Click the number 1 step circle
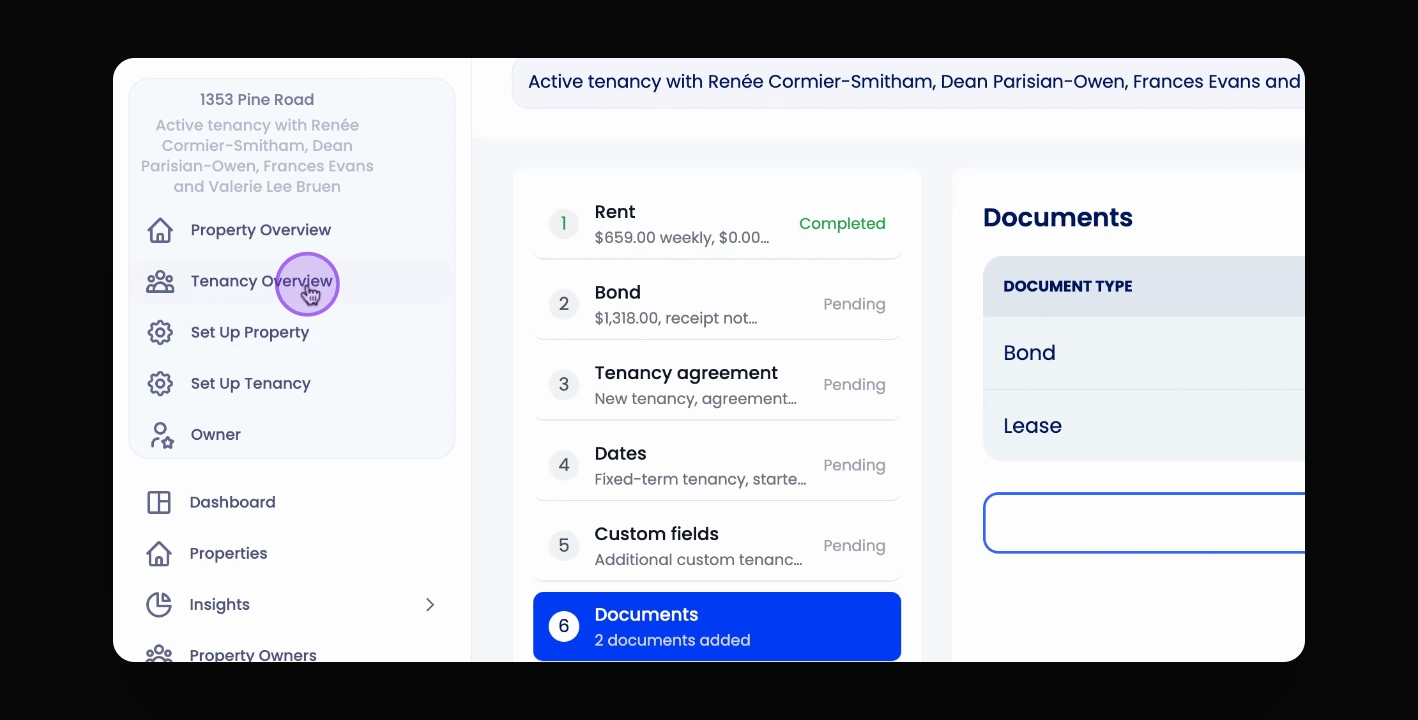This screenshot has width=1418, height=720. (x=564, y=224)
